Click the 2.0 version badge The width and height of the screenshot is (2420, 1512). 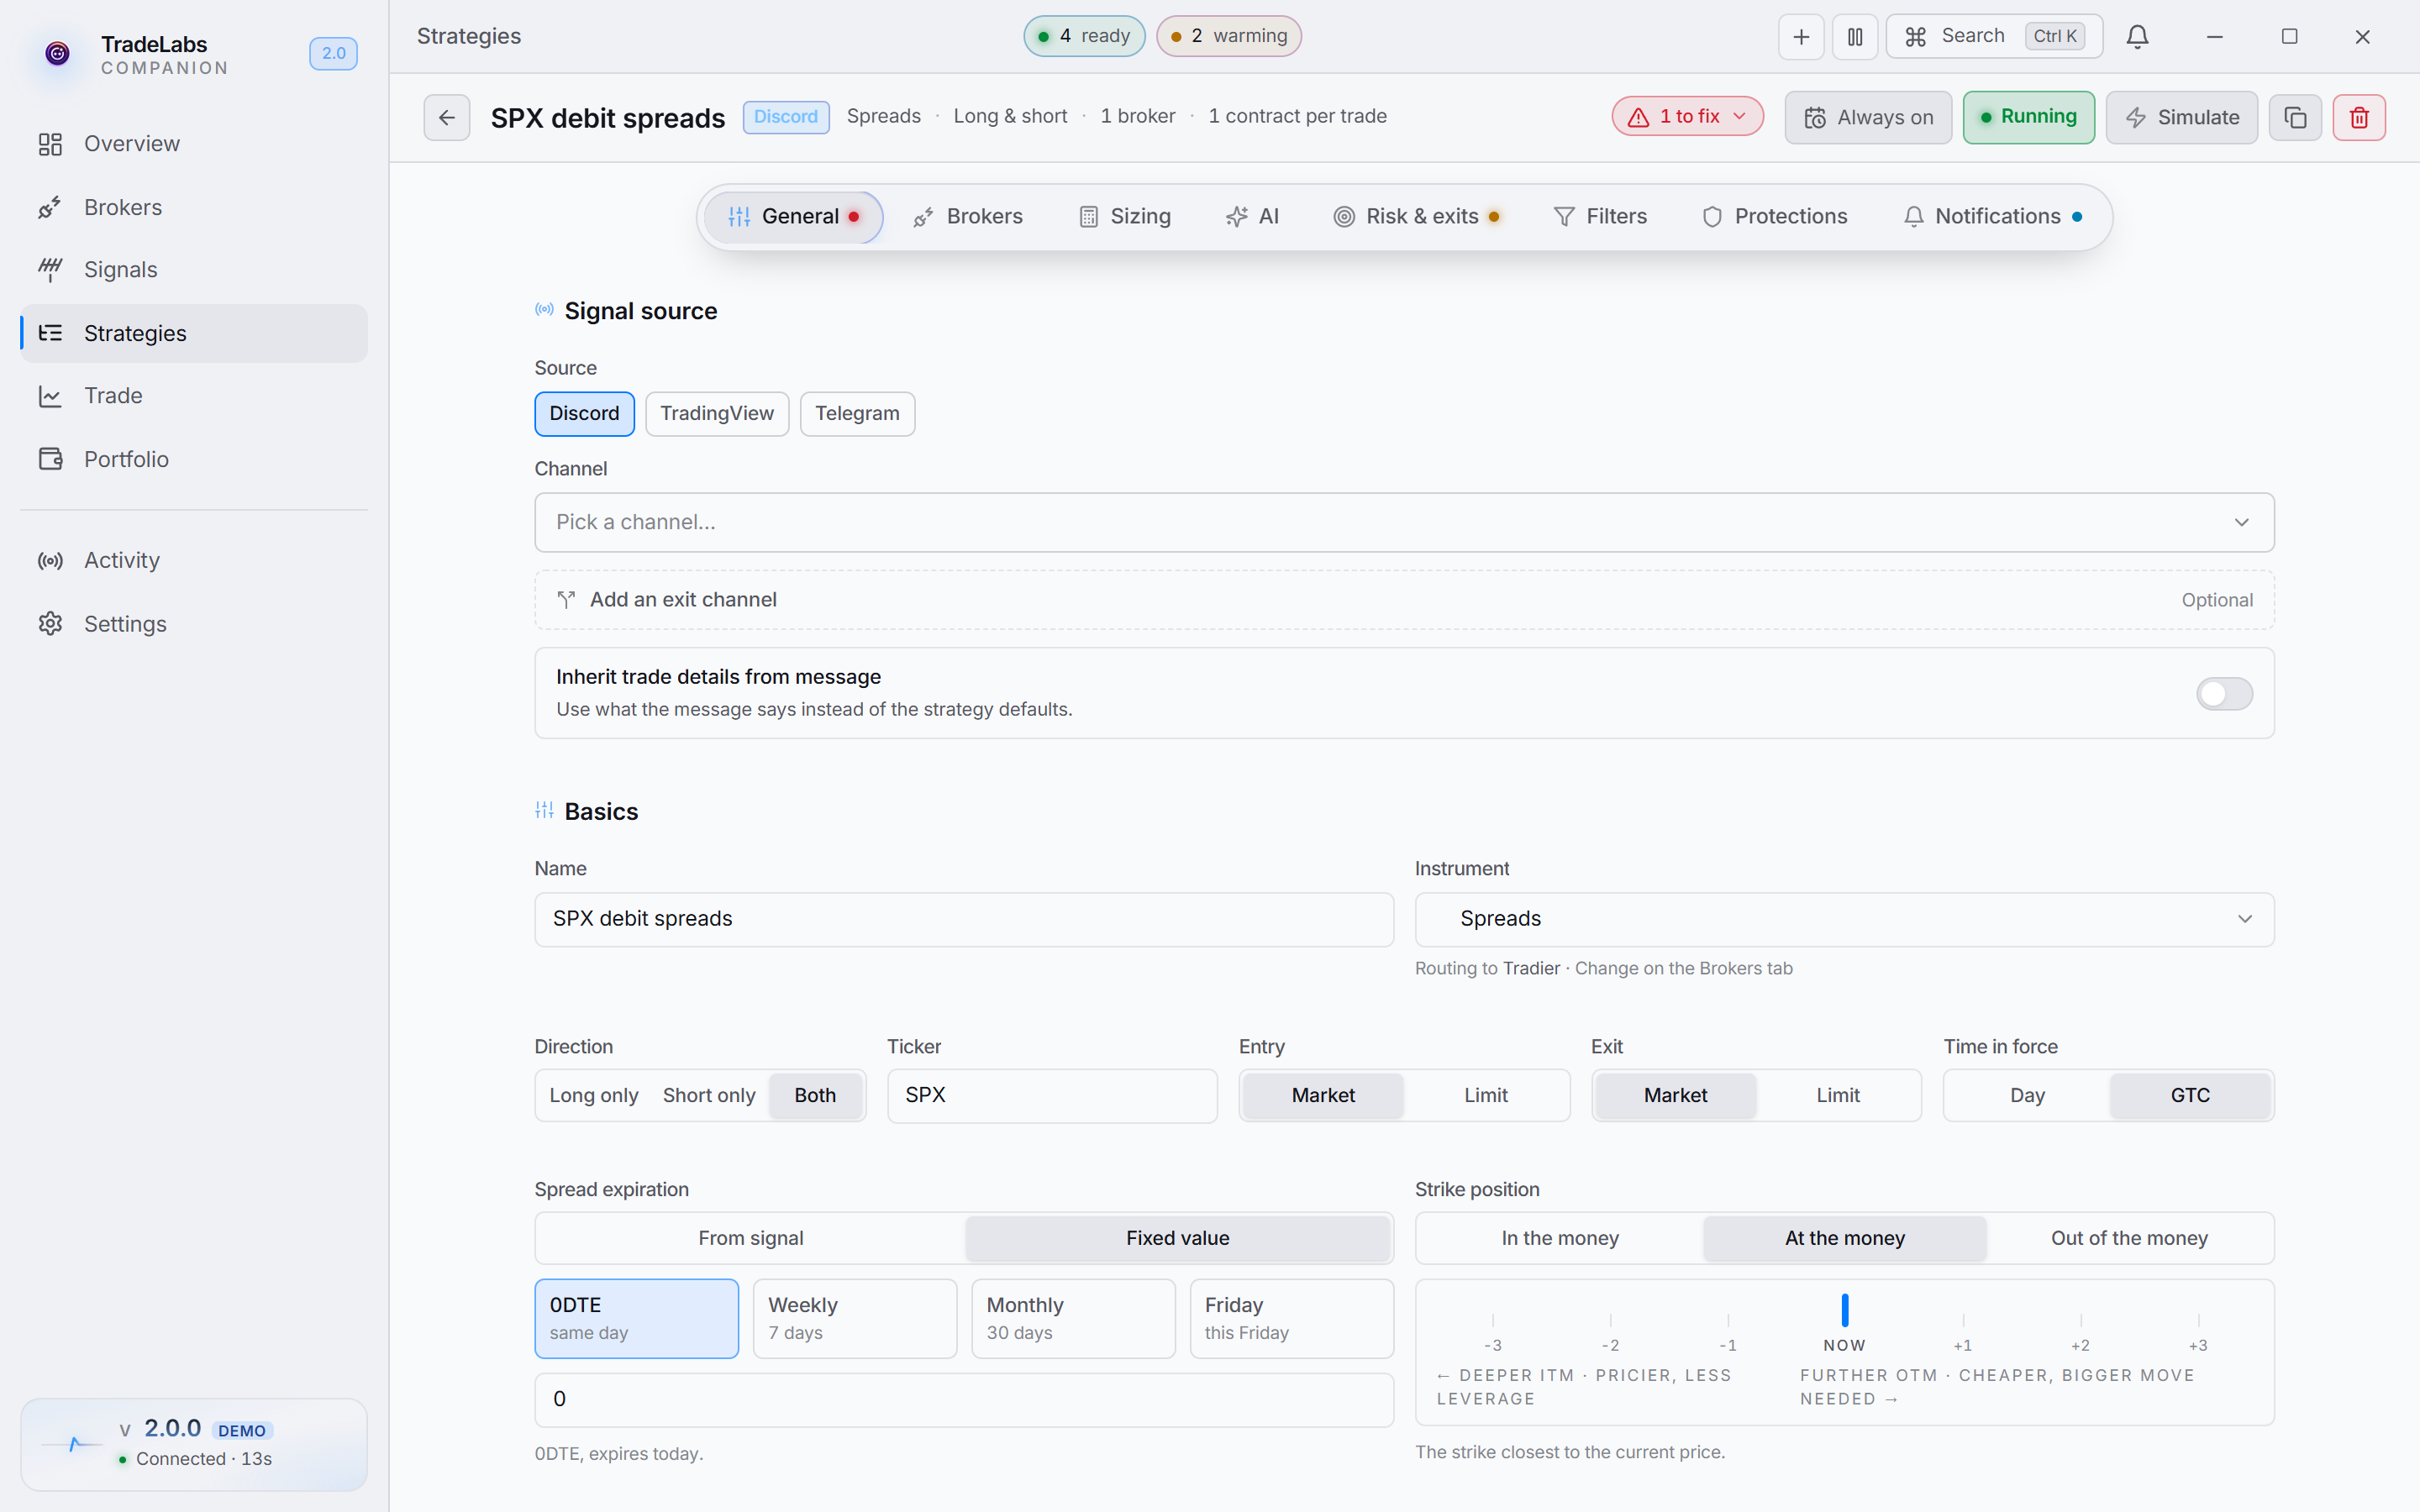pyautogui.click(x=333, y=53)
